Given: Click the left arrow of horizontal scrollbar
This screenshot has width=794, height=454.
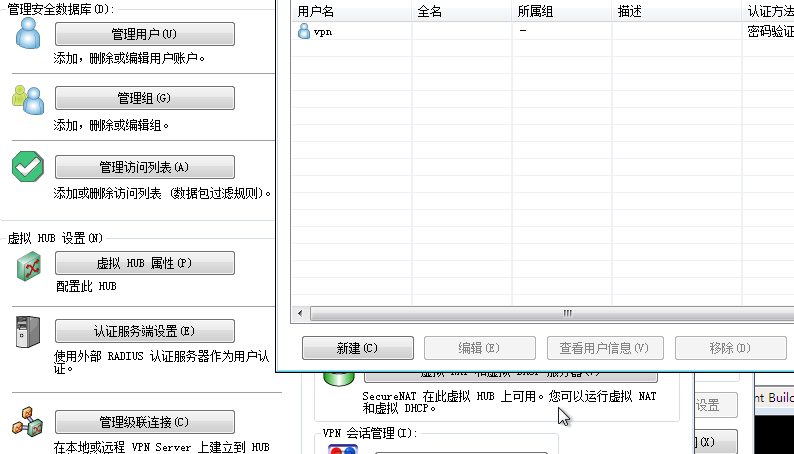Looking at the screenshot, I should 300,313.
